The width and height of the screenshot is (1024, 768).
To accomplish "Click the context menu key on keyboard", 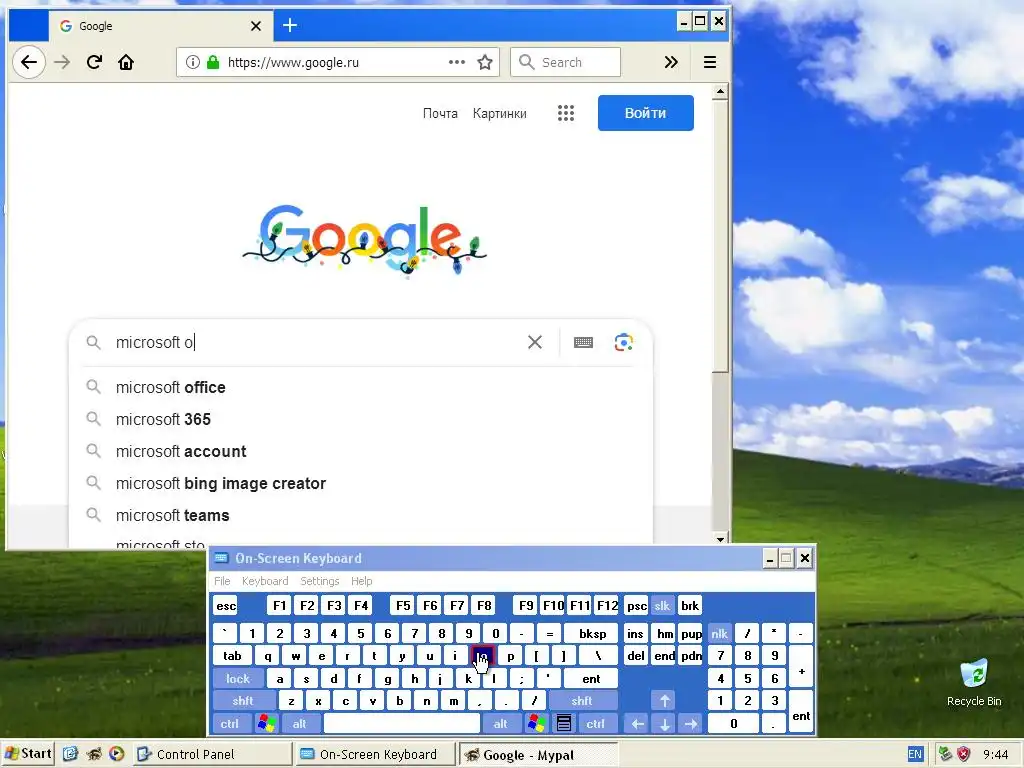I will tap(564, 724).
